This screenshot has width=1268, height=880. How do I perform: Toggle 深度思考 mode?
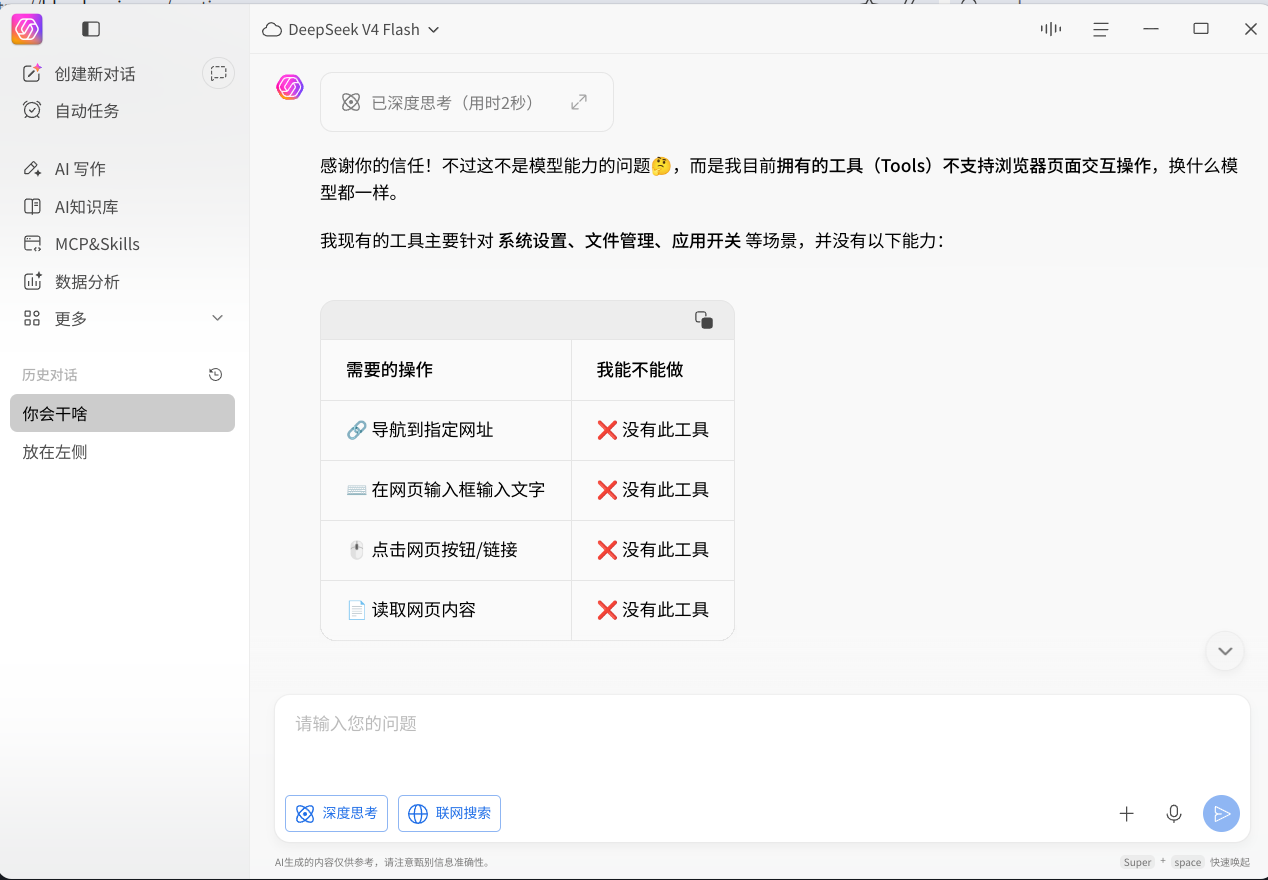(x=336, y=813)
